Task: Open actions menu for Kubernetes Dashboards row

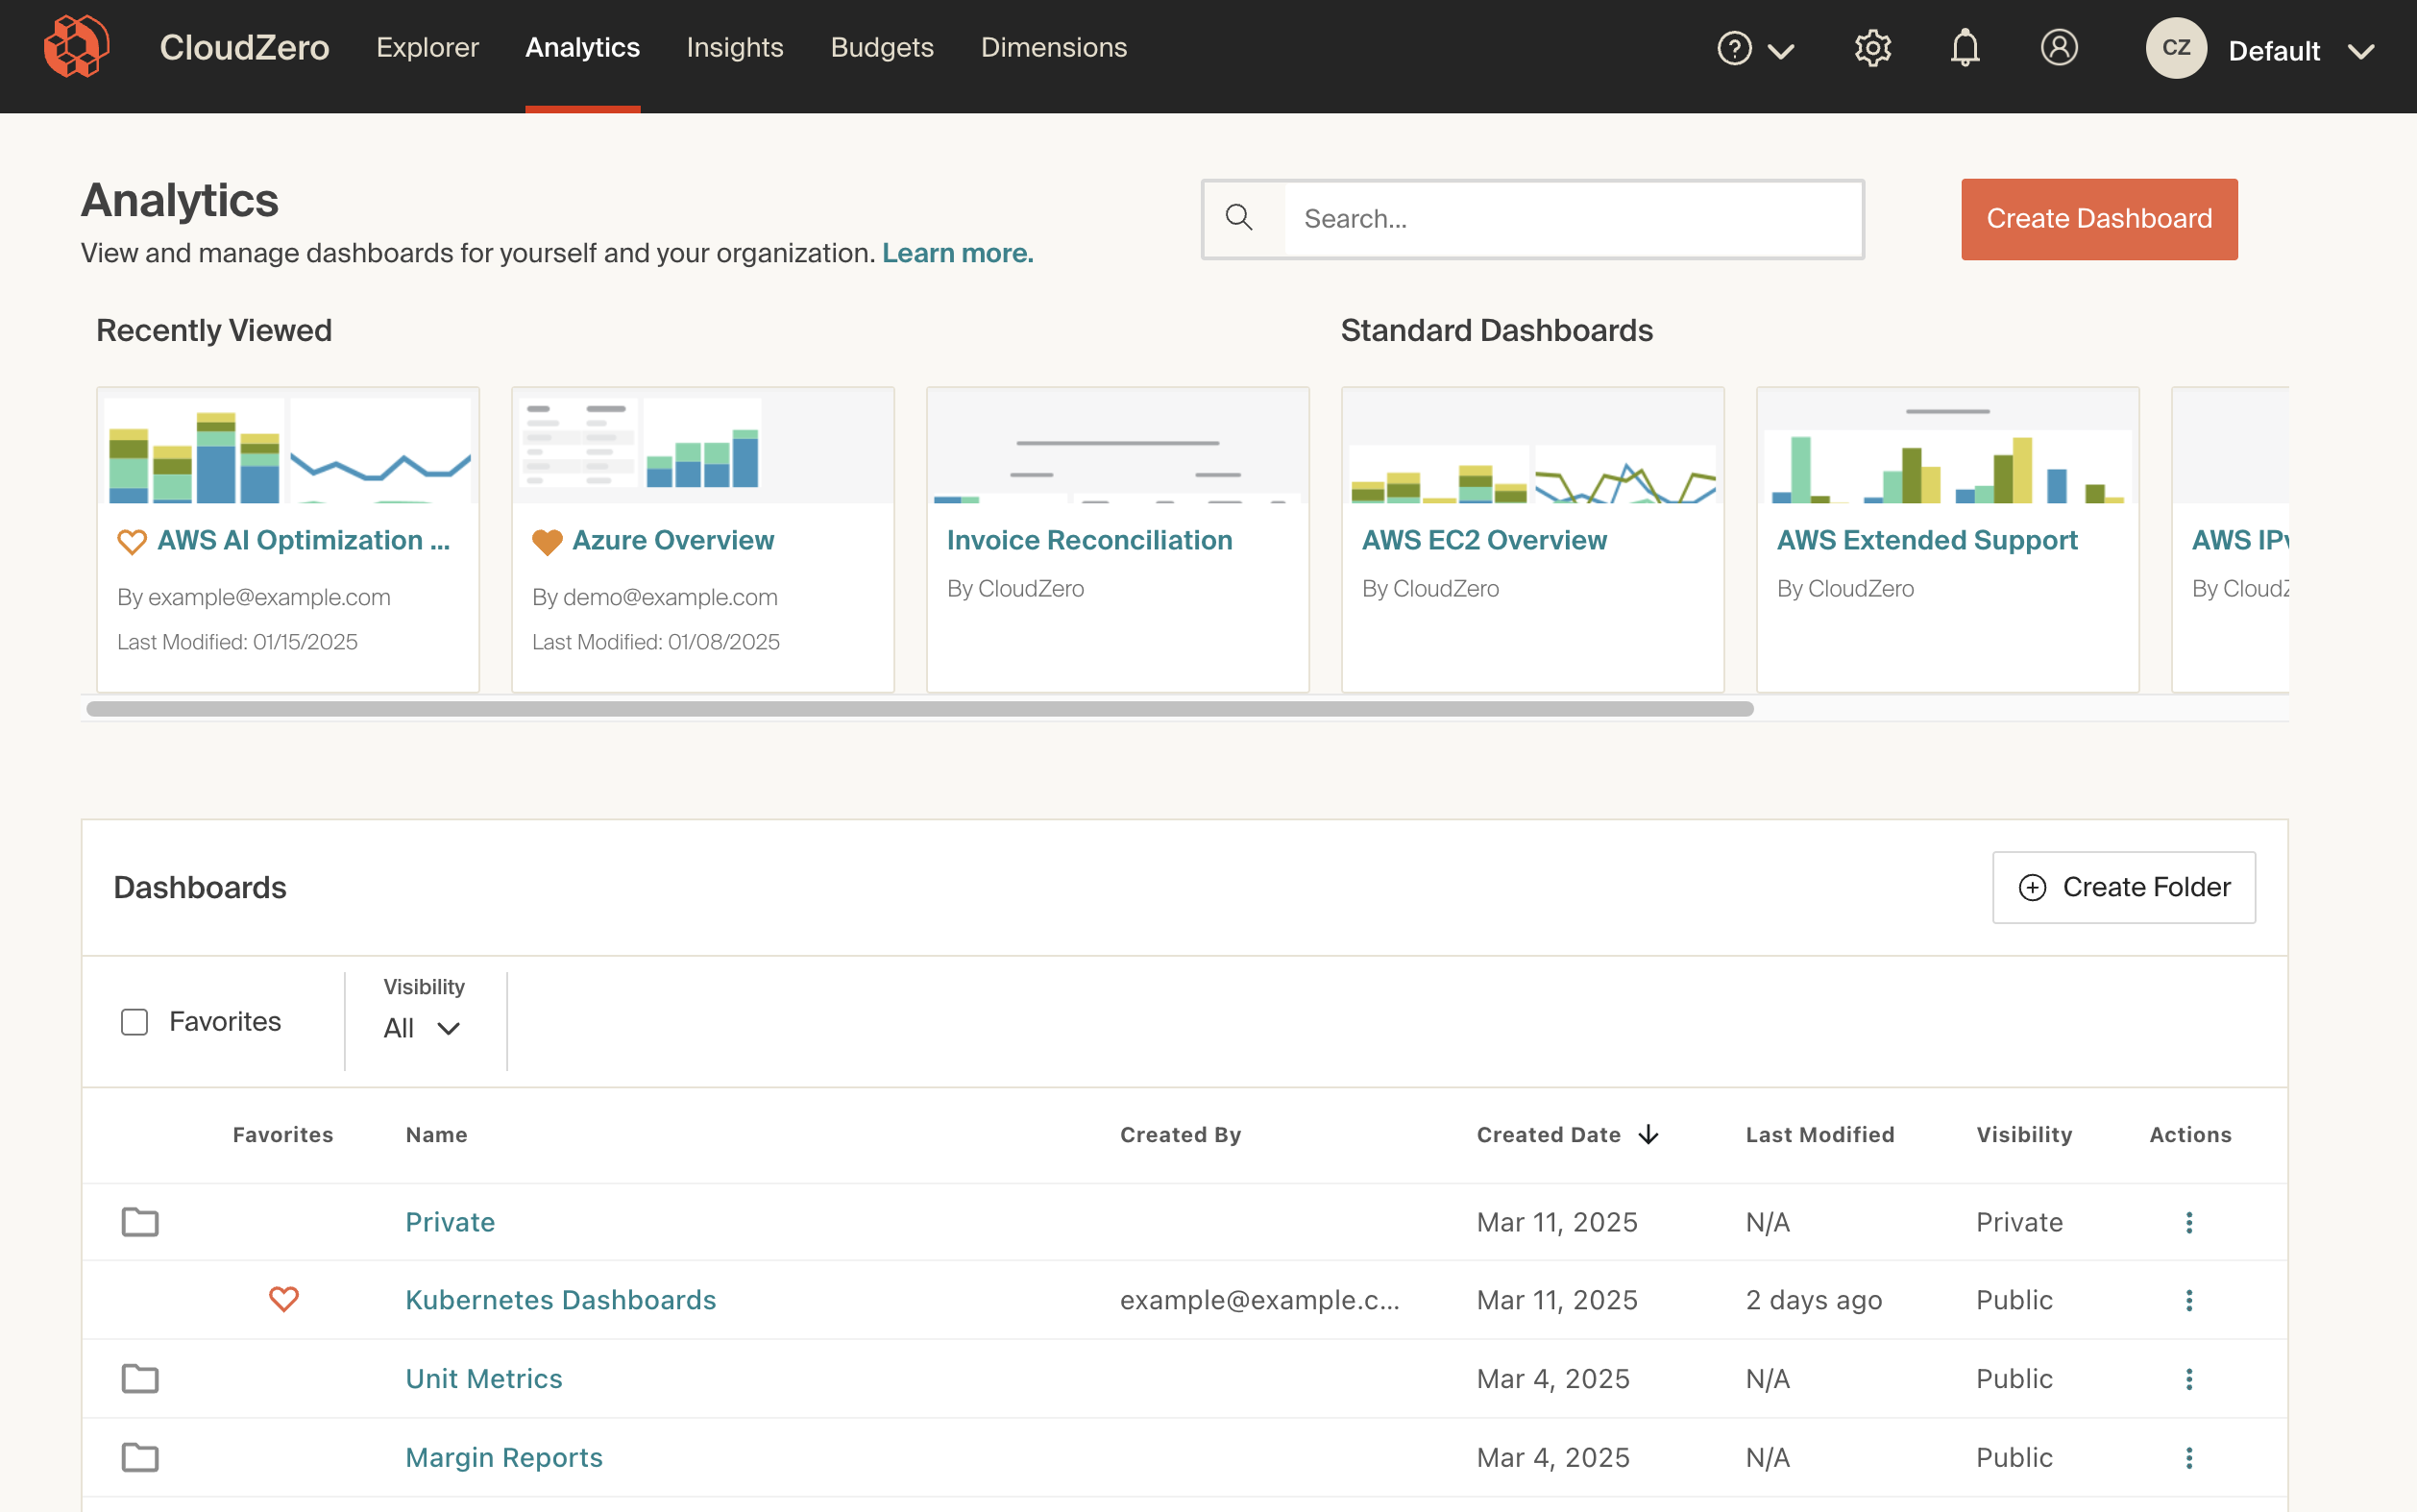Action: click(x=2189, y=1300)
